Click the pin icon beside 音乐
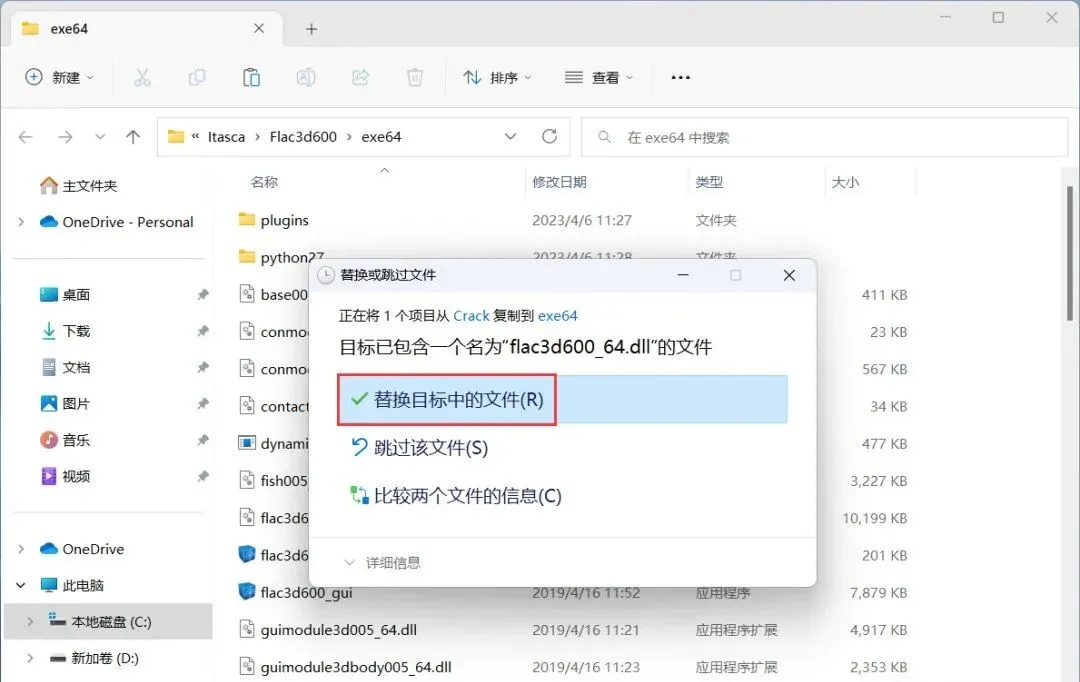 click(x=202, y=440)
